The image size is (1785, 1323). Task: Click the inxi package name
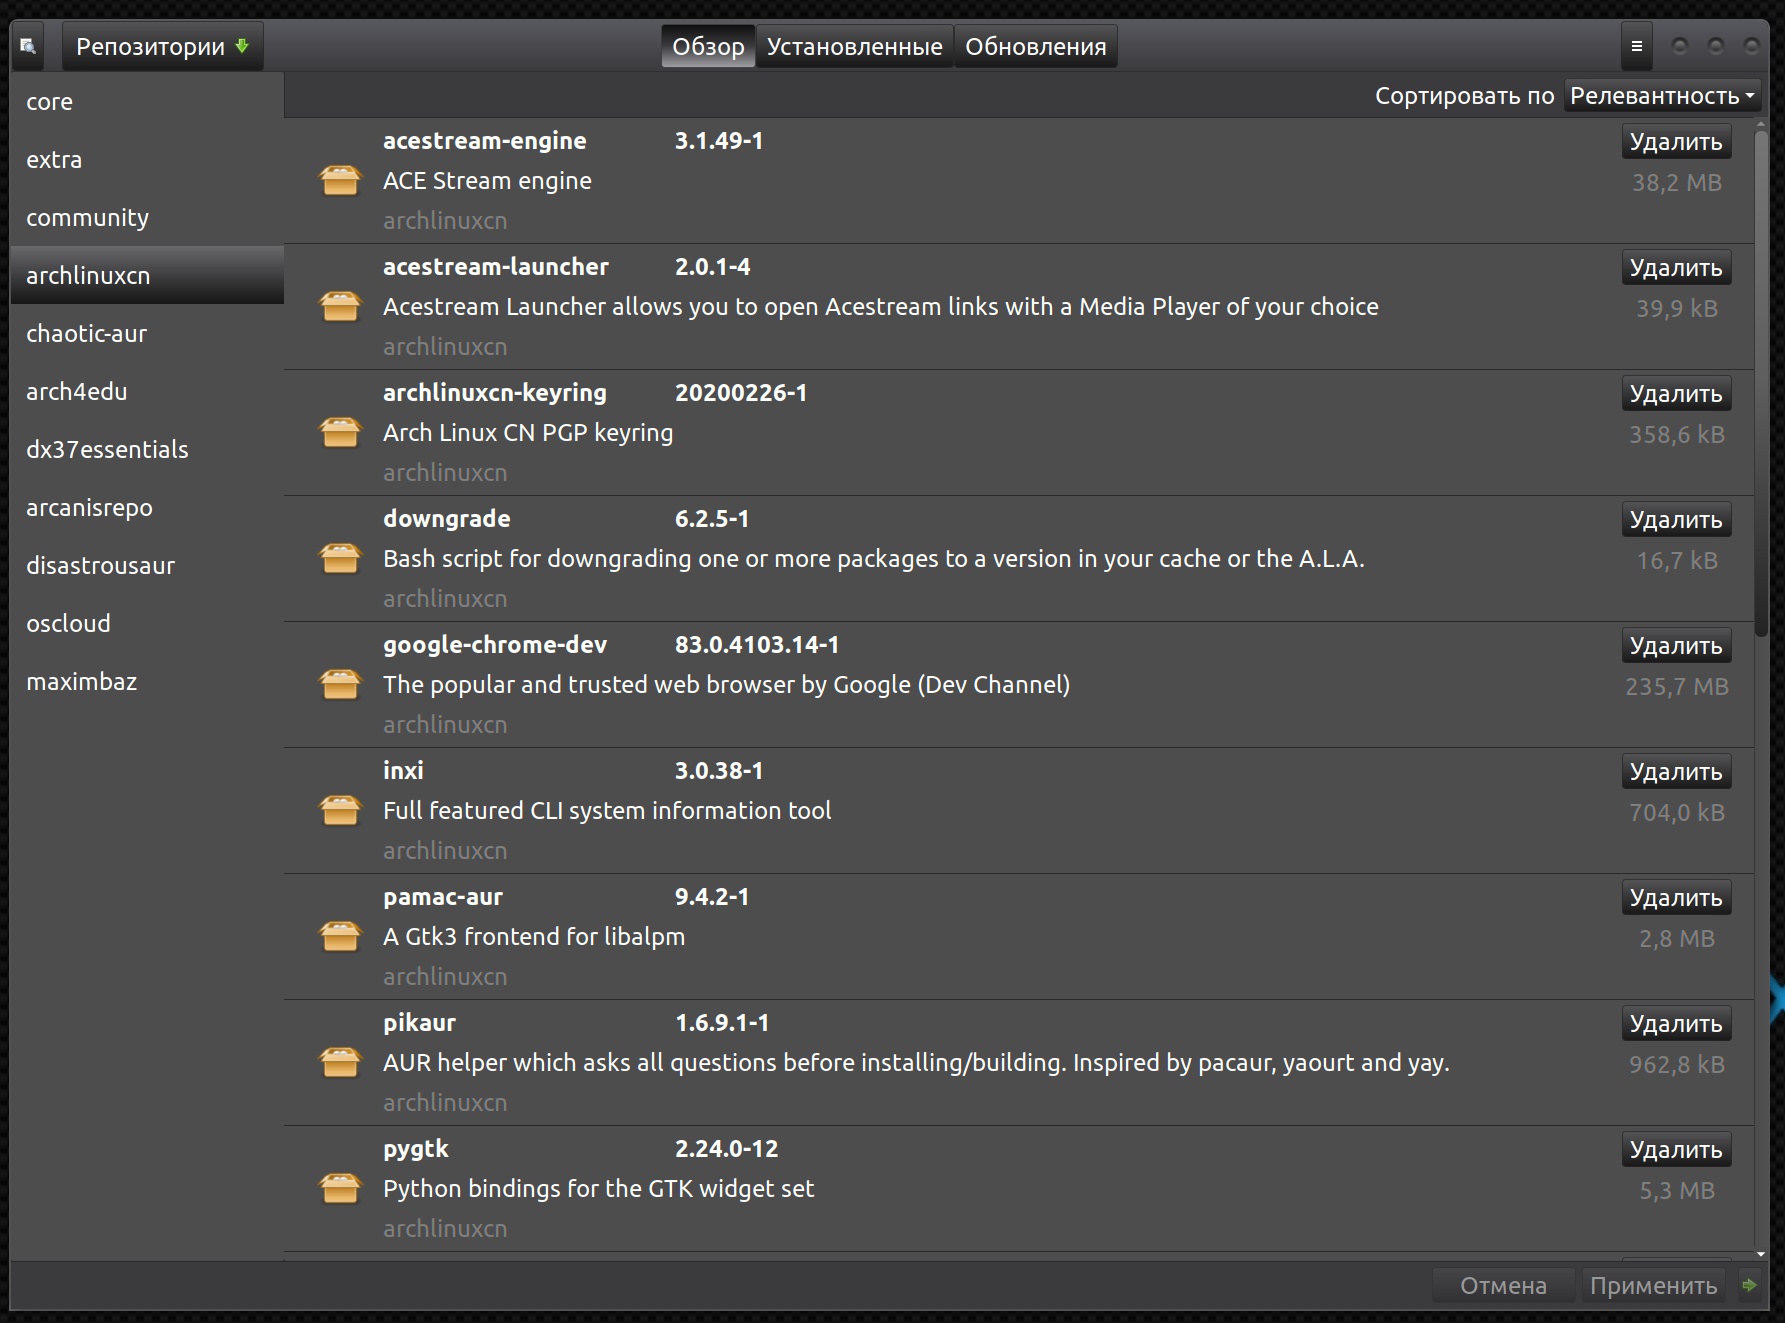click(x=404, y=771)
